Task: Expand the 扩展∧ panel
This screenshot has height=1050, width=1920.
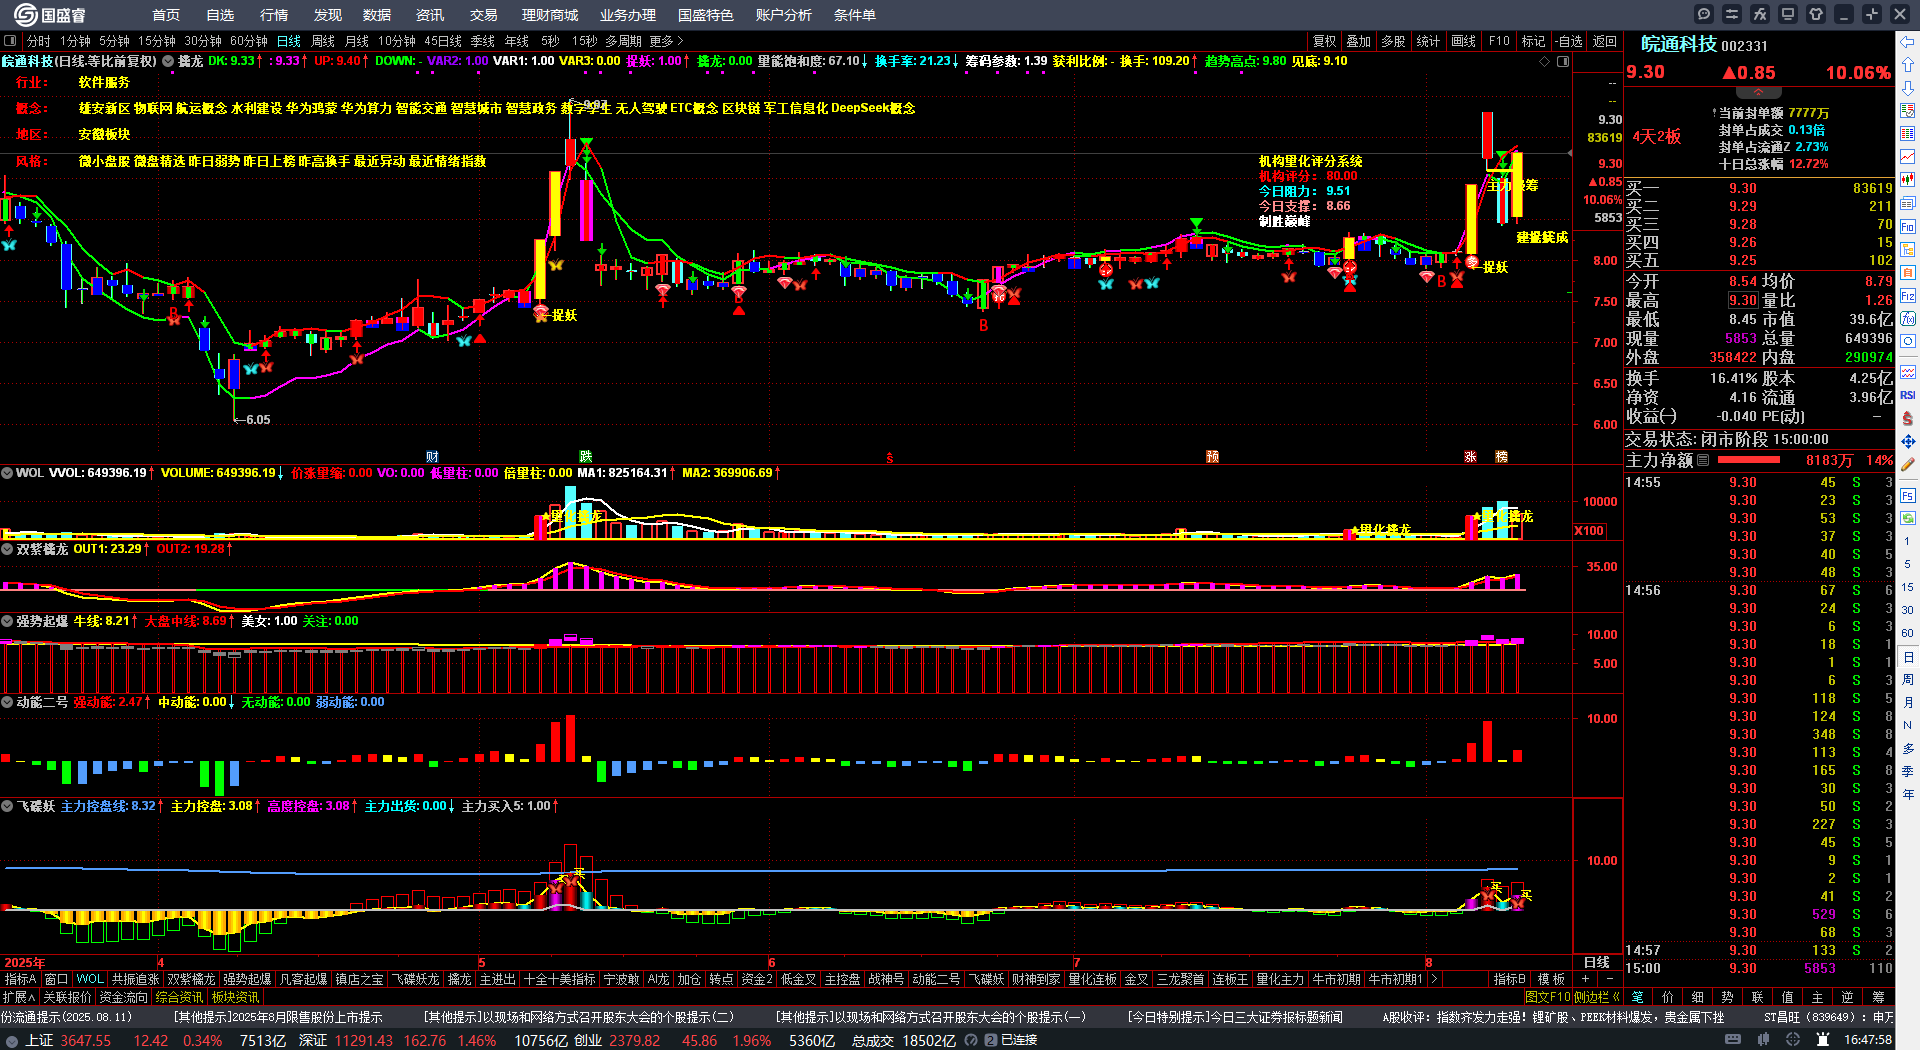Action: pos(19,997)
